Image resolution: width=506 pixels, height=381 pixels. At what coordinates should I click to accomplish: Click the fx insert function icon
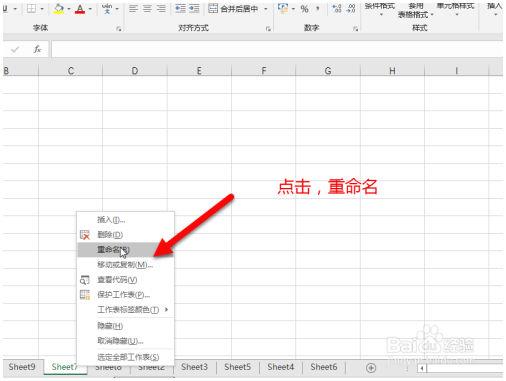(37, 49)
